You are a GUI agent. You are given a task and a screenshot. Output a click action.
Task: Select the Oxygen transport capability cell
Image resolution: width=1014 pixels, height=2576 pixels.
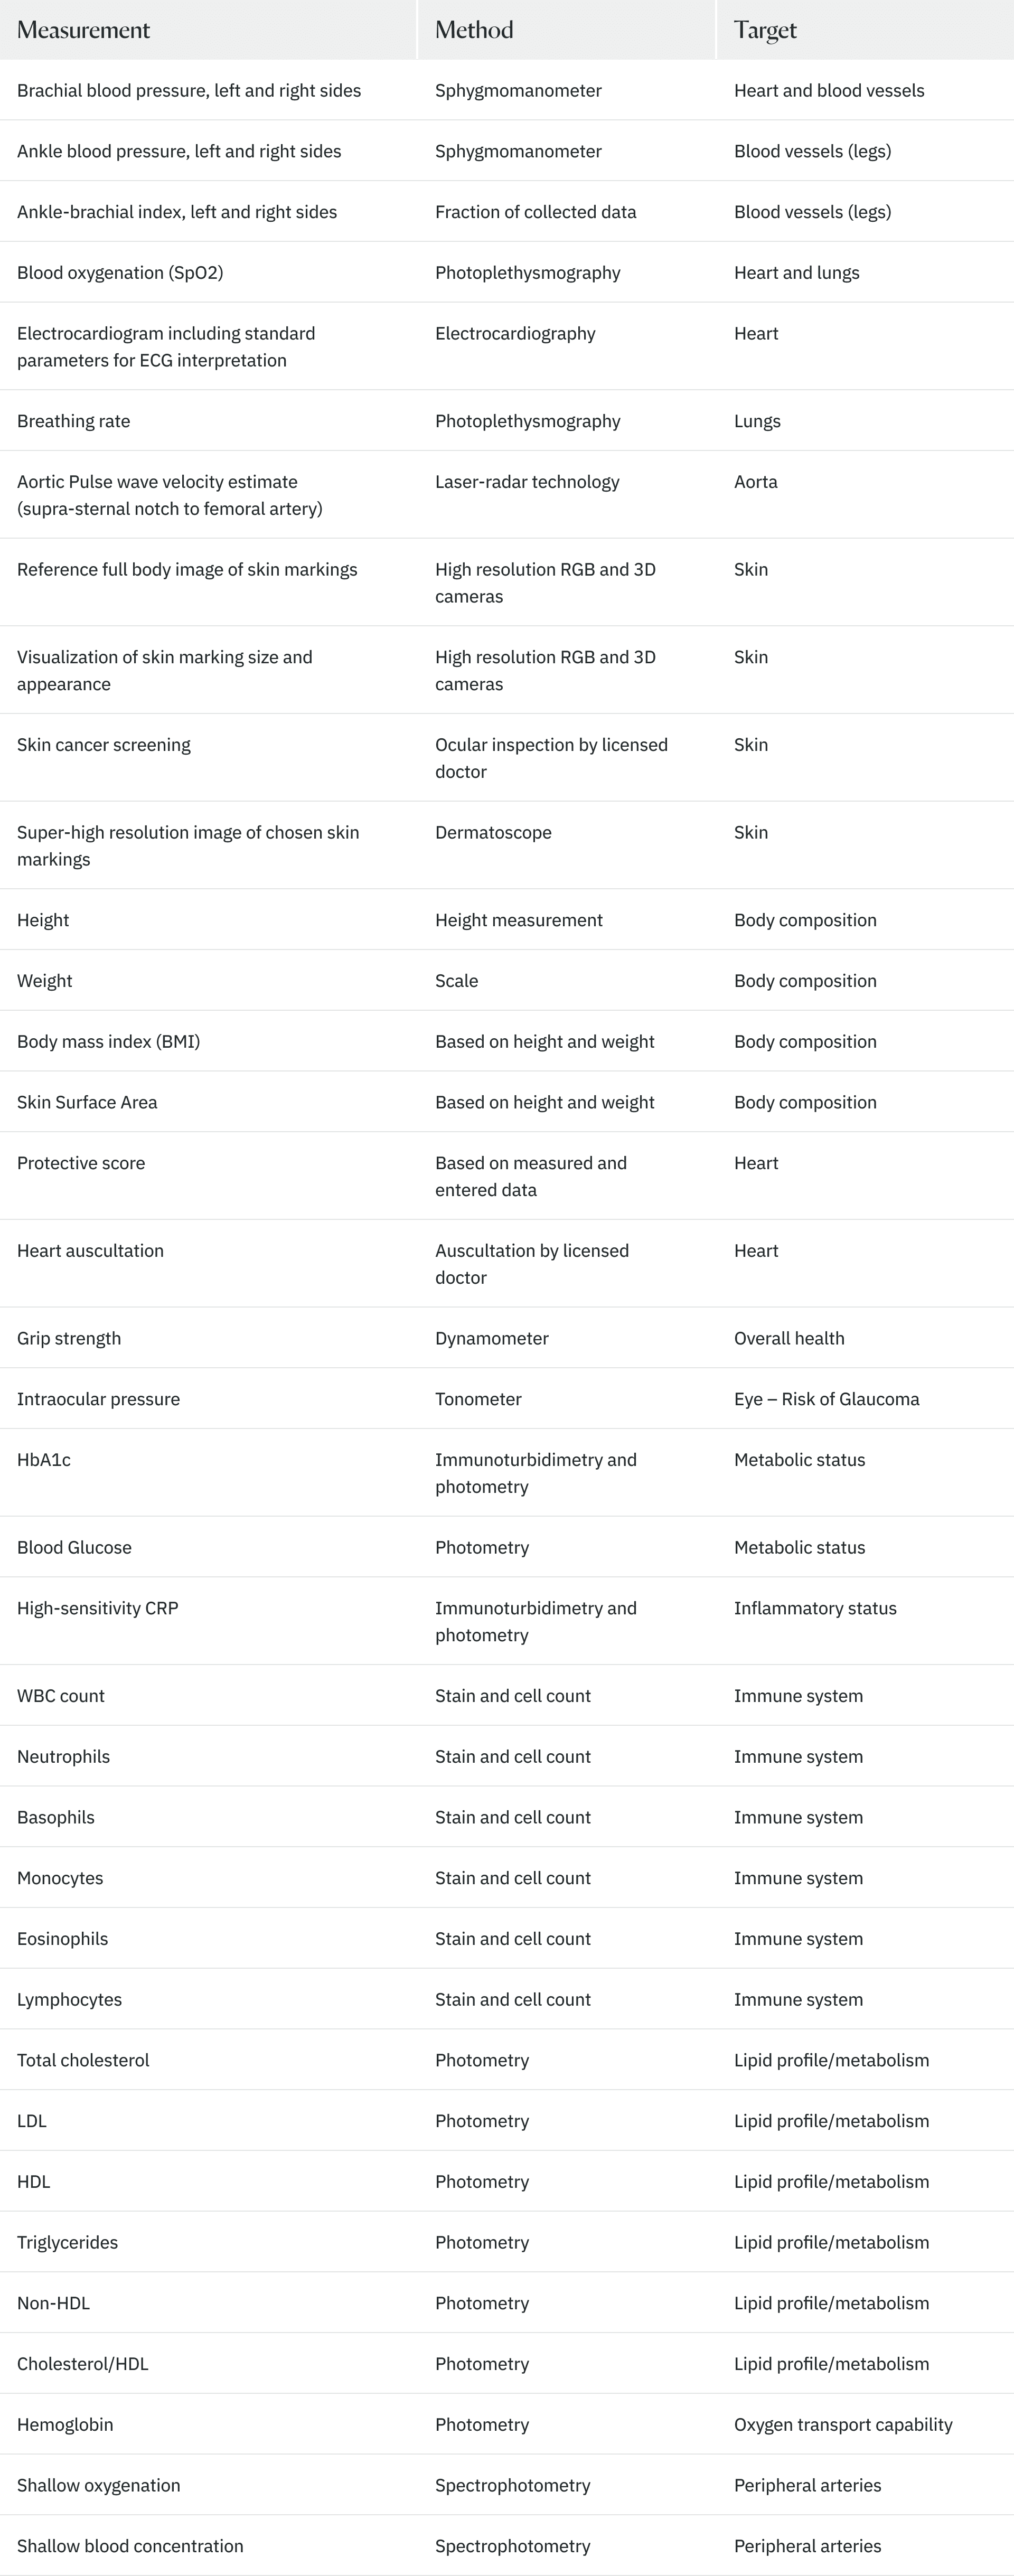[x=843, y=2425]
